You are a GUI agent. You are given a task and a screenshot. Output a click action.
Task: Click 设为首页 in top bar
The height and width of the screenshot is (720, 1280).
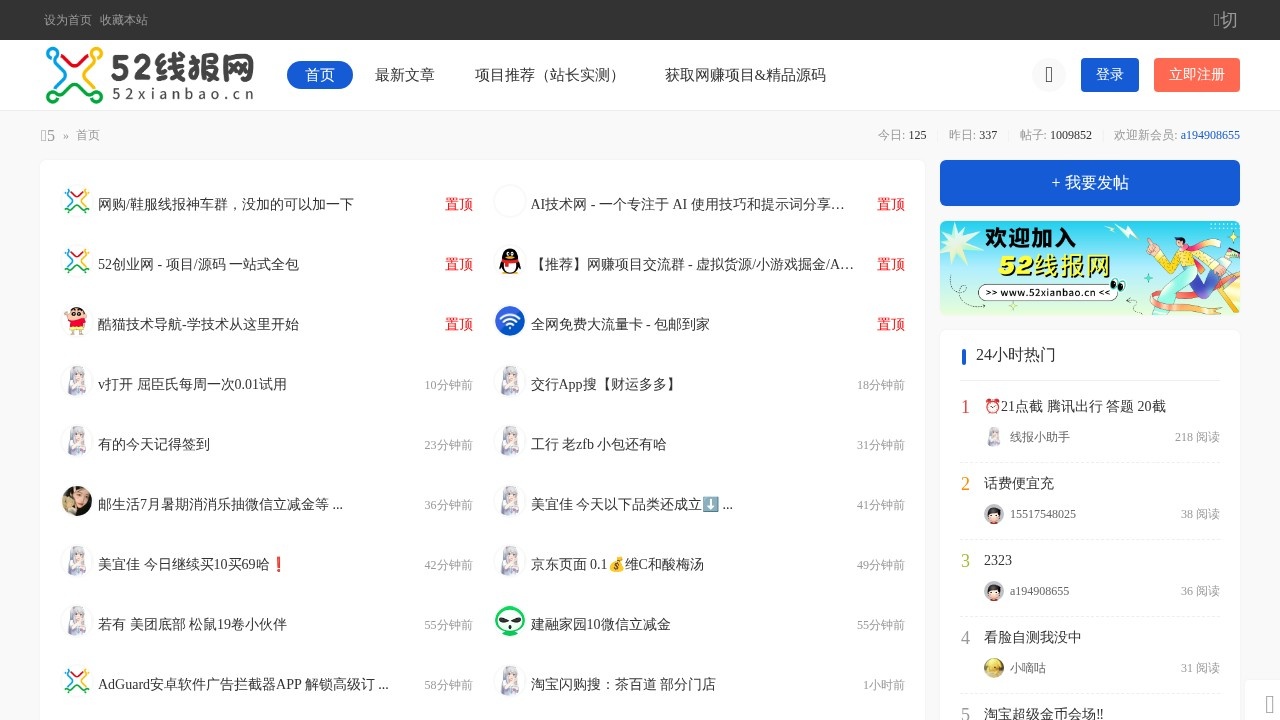[x=68, y=20]
